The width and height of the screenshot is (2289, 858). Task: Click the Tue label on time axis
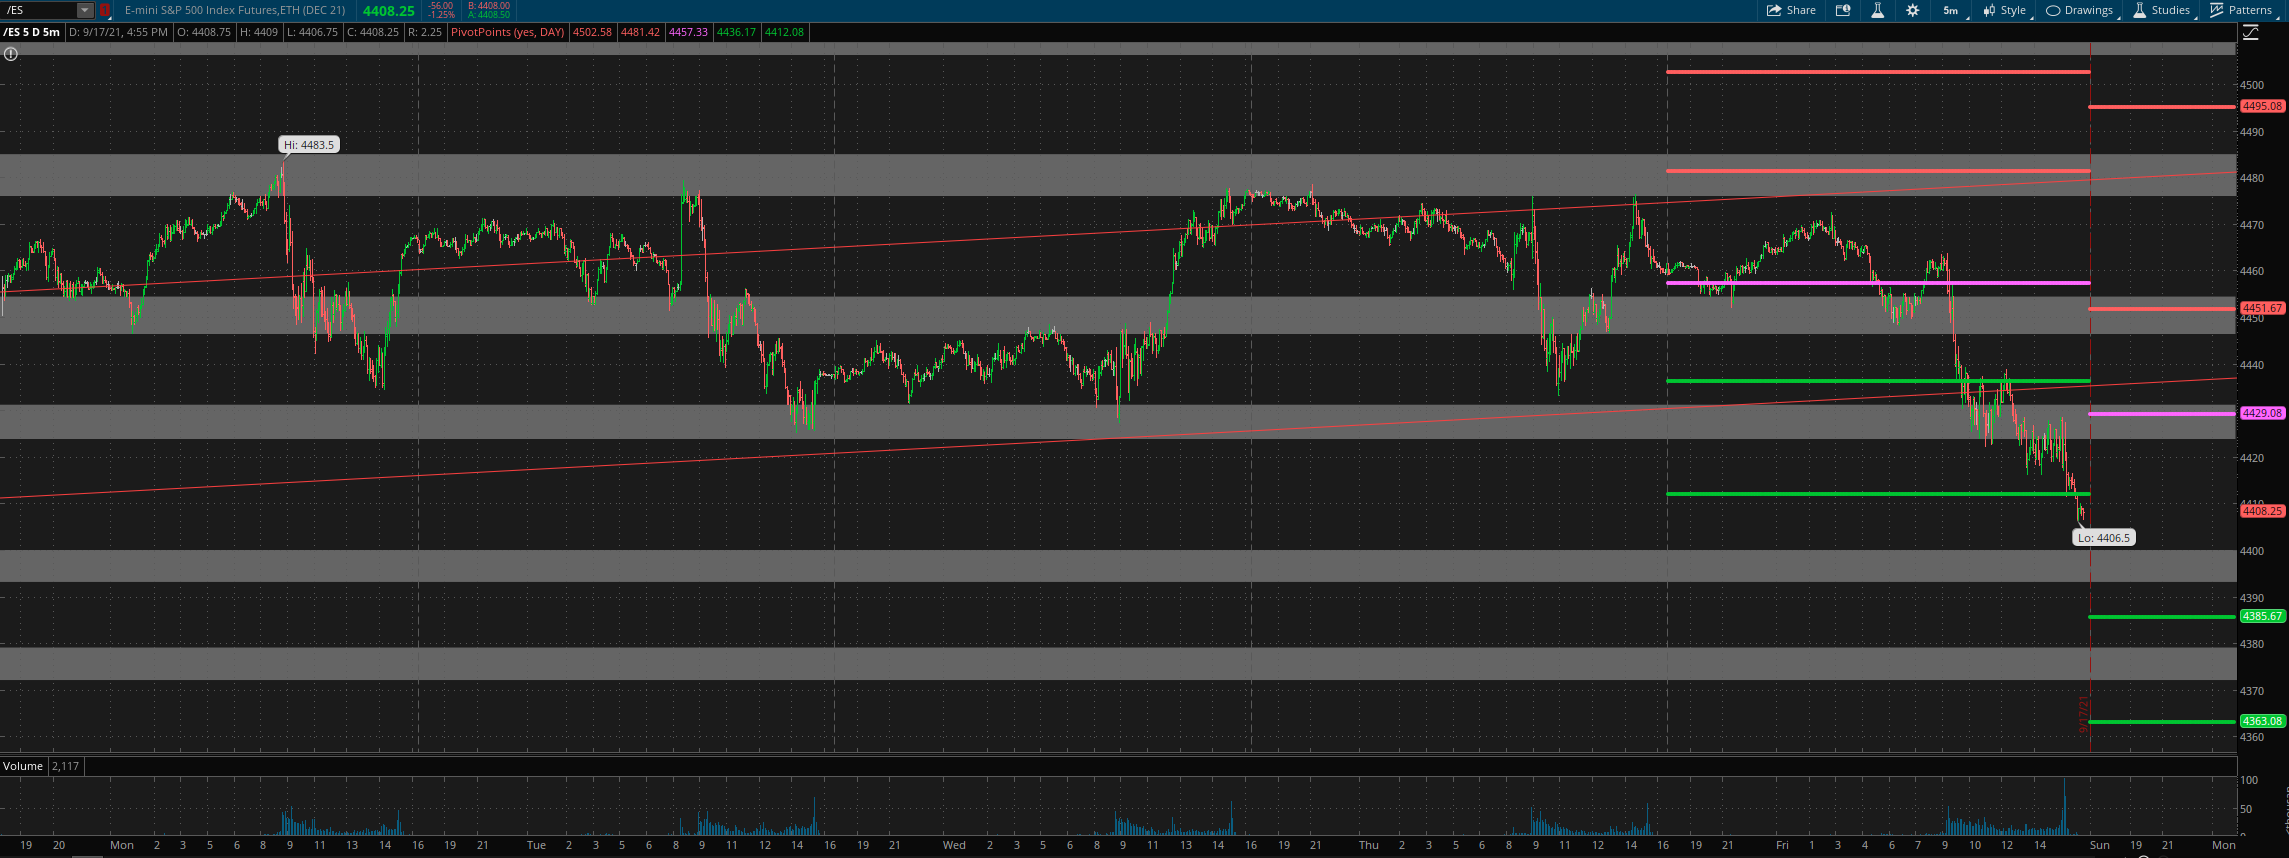coord(537,845)
